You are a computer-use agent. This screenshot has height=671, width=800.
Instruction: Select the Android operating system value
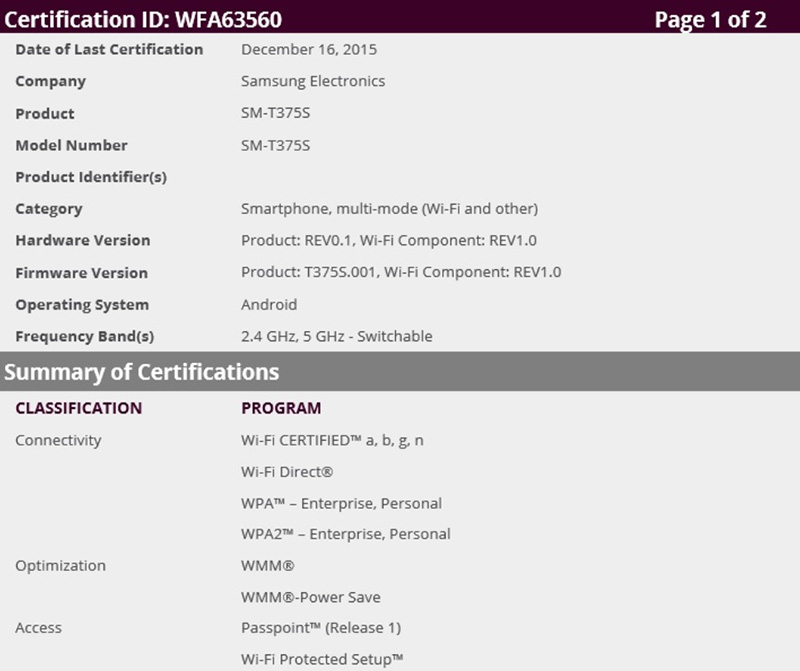(x=269, y=305)
